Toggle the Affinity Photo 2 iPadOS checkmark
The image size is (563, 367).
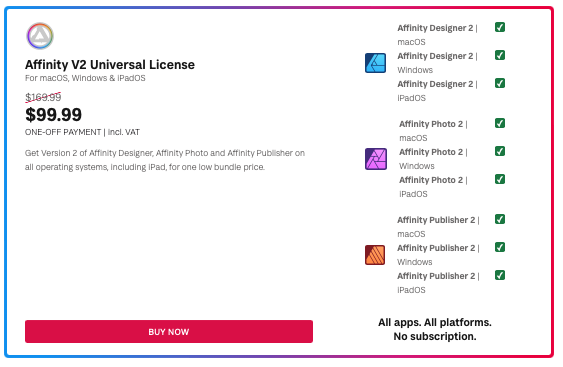[x=500, y=179]
